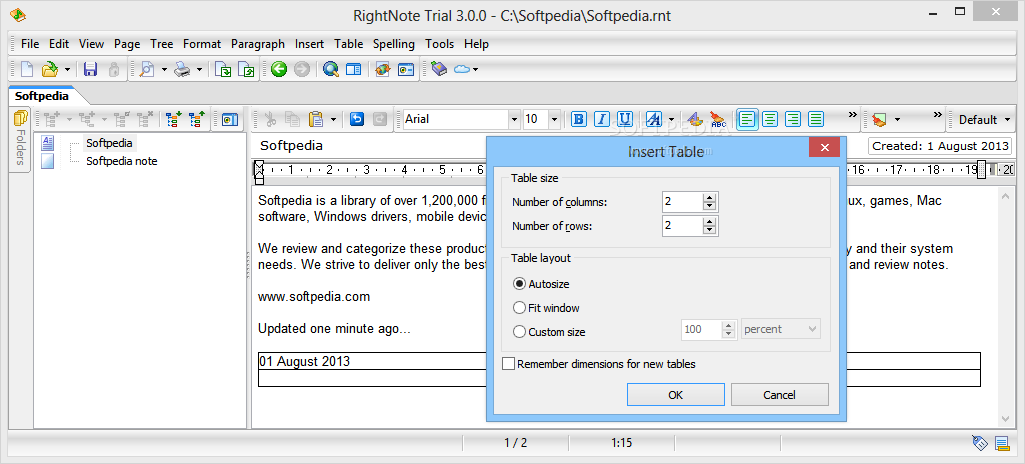Click Cancel in Insert Table dialog

[x=779, y=395]
